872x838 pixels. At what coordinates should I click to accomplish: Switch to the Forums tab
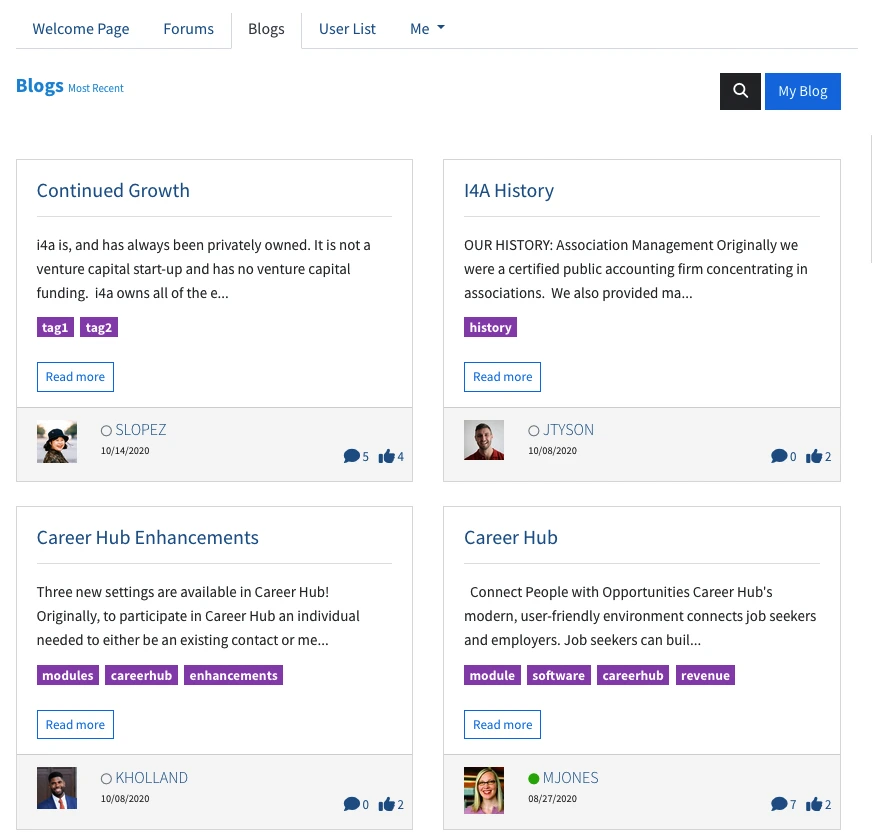188,29
